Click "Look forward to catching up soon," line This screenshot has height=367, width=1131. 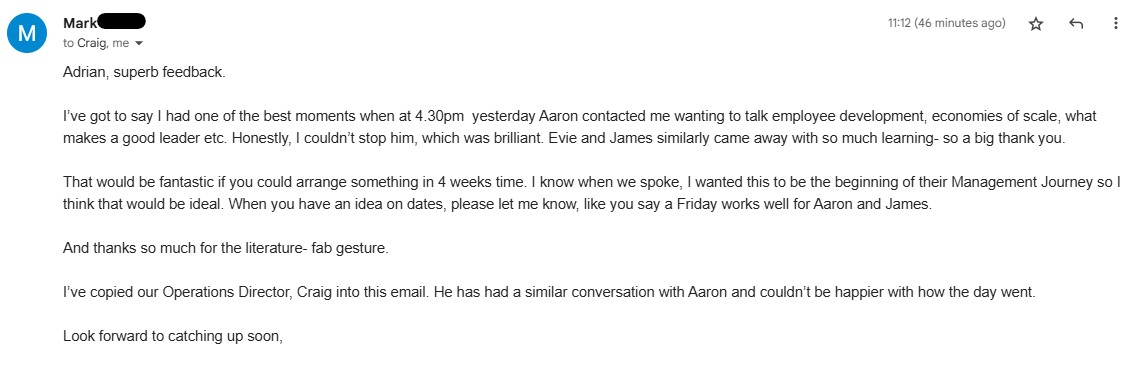(172, 335)
